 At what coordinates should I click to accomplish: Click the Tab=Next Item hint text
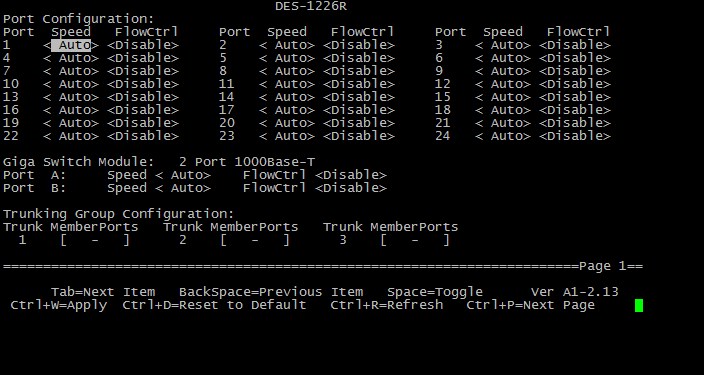pos(103,292)
